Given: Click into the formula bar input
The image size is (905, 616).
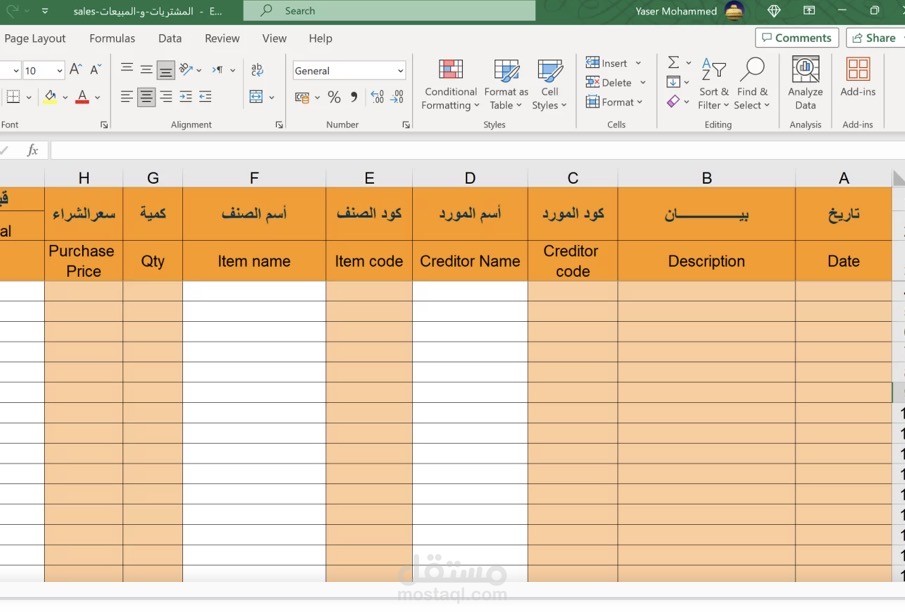Looking at the screenshot, I should coord(478,151).
